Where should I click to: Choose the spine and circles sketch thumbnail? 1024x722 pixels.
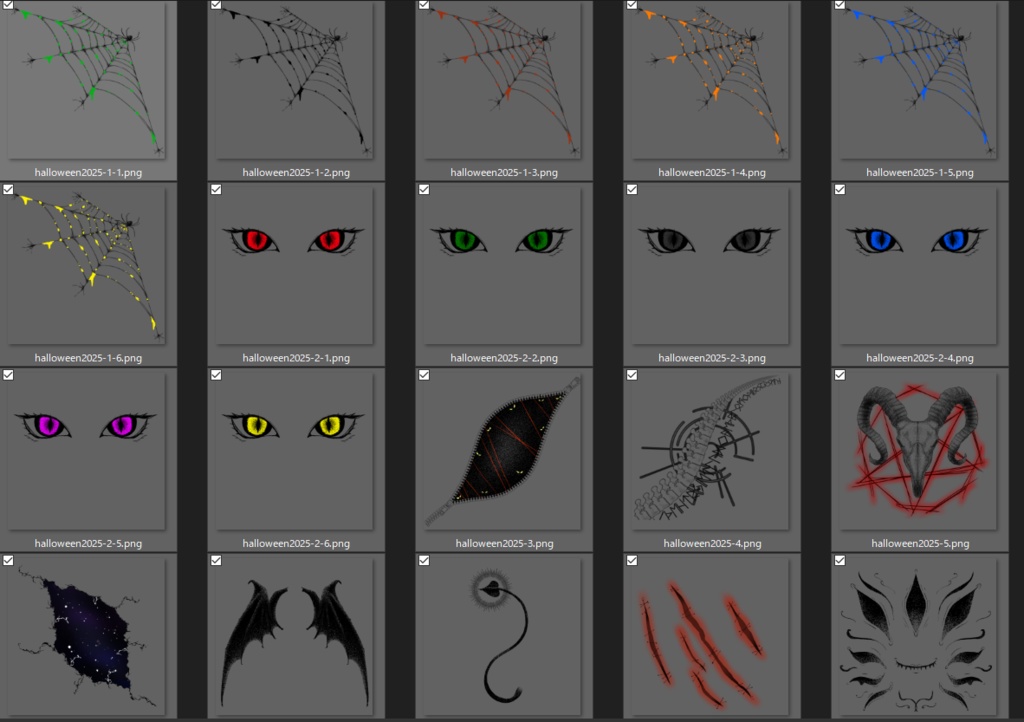pos(709,451)
